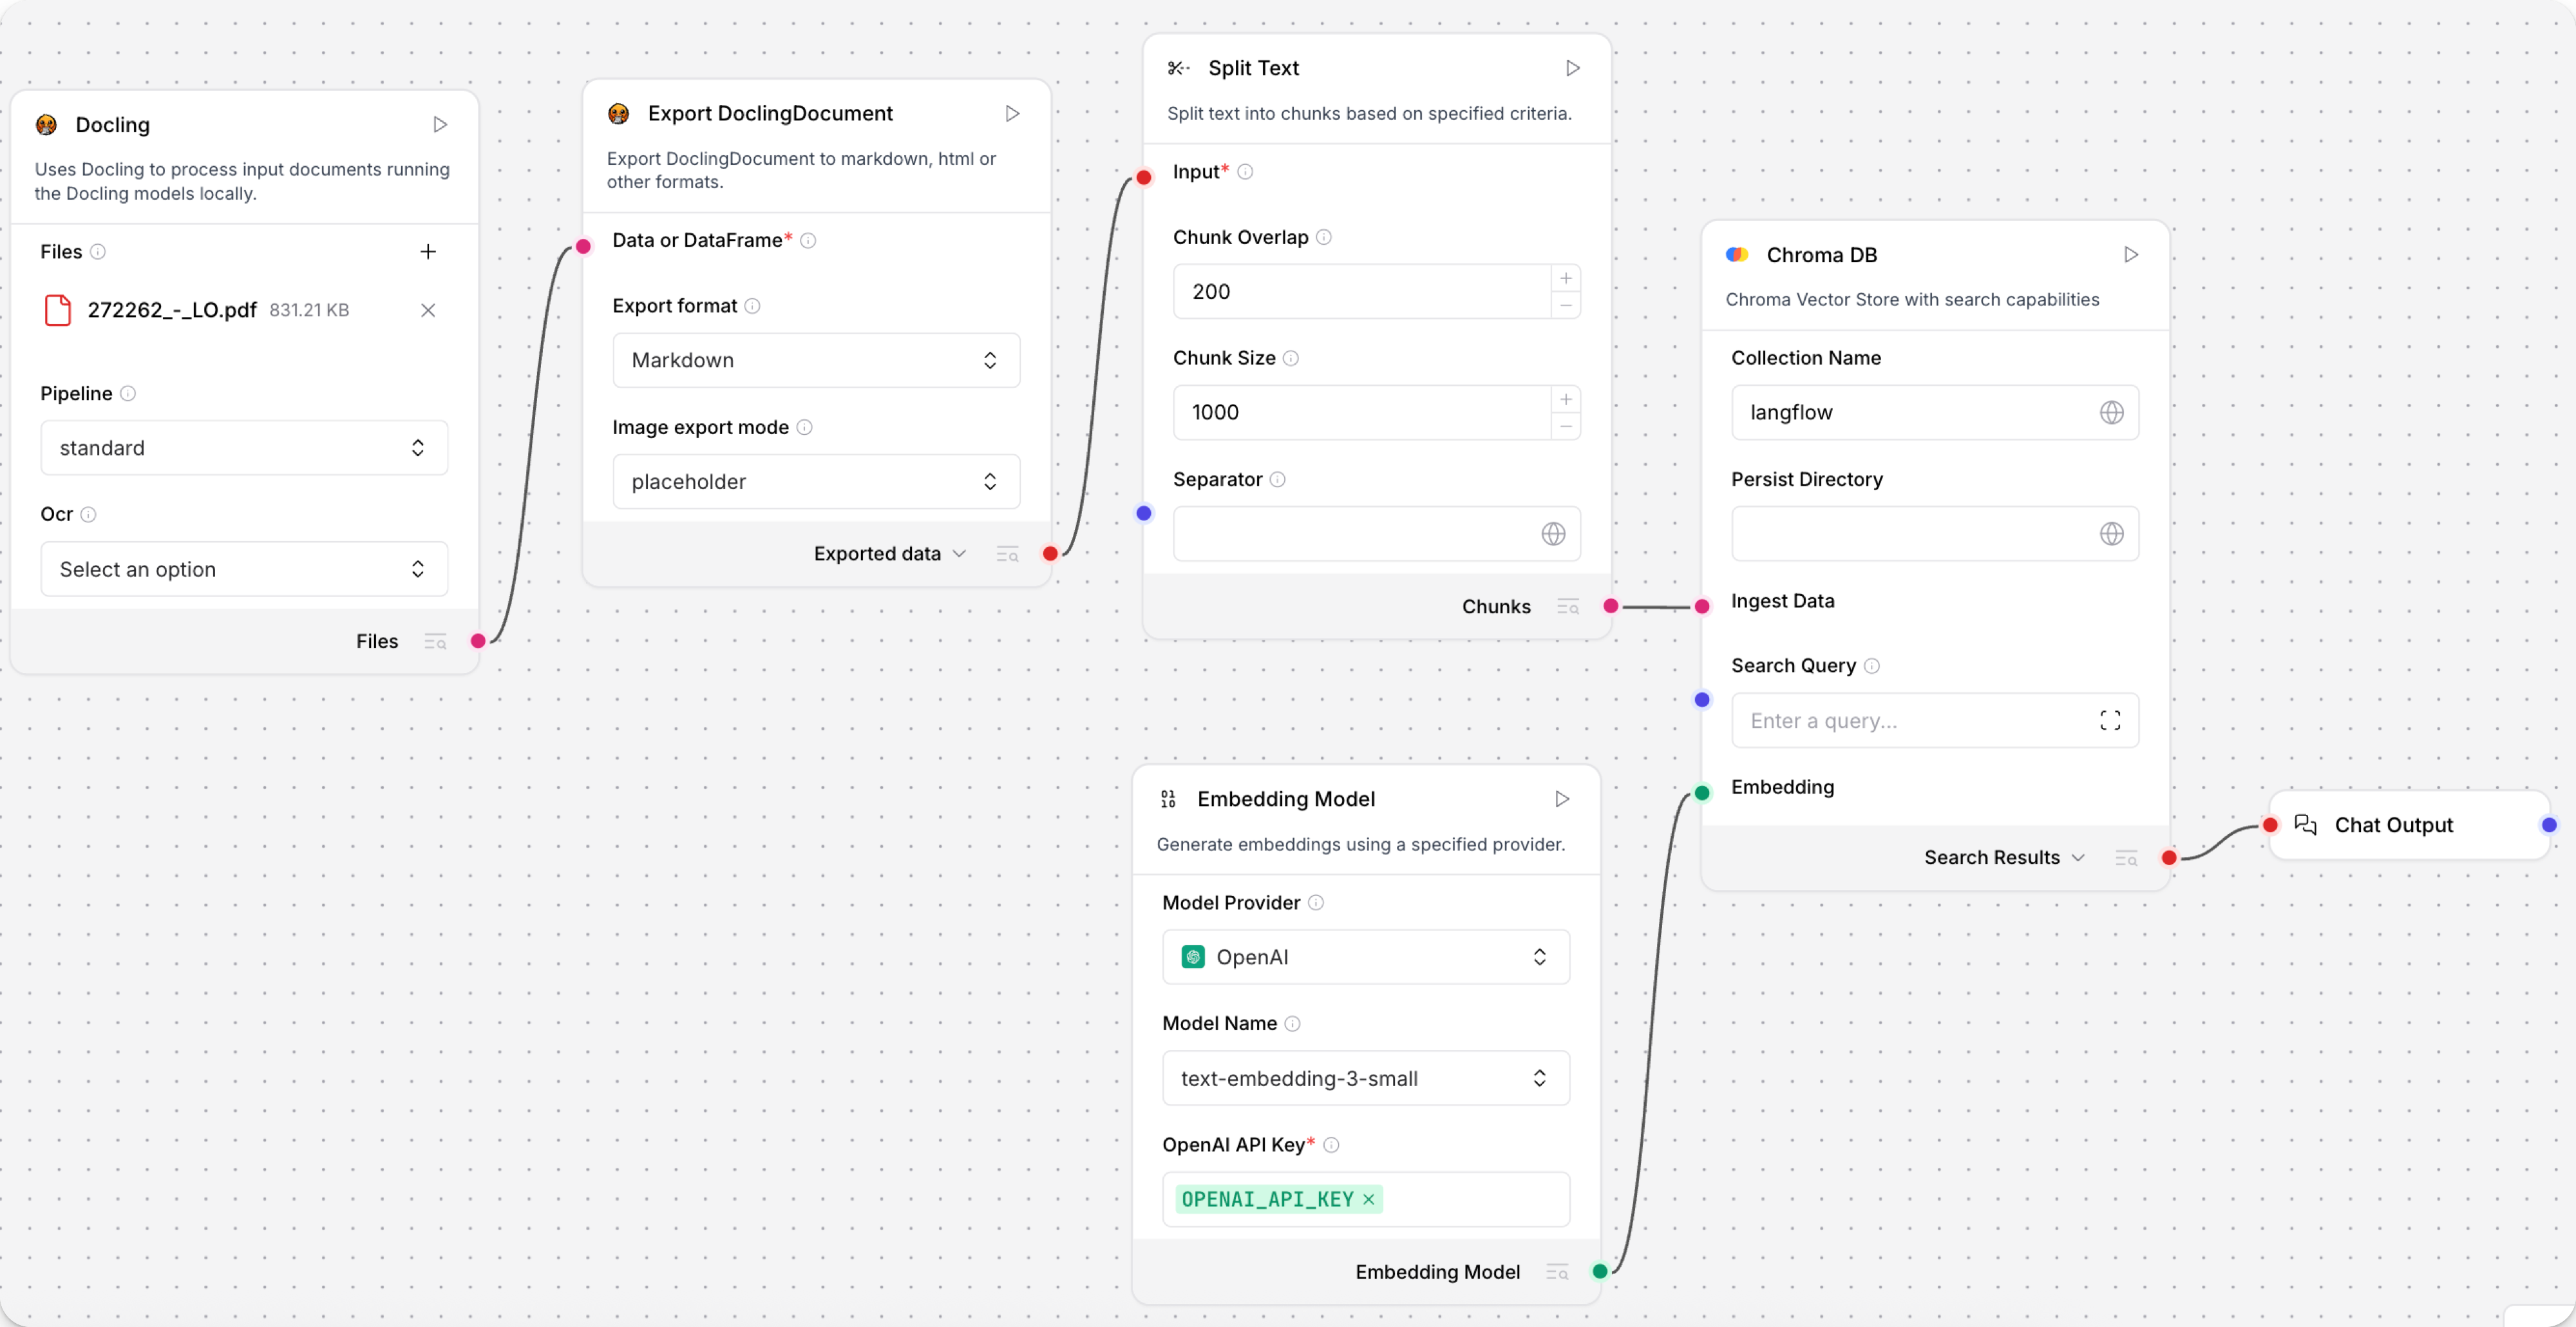Open the Ocr Select an option dropdown
The height and width of the screenshot is (1327, 2576).
coord(244,569)
